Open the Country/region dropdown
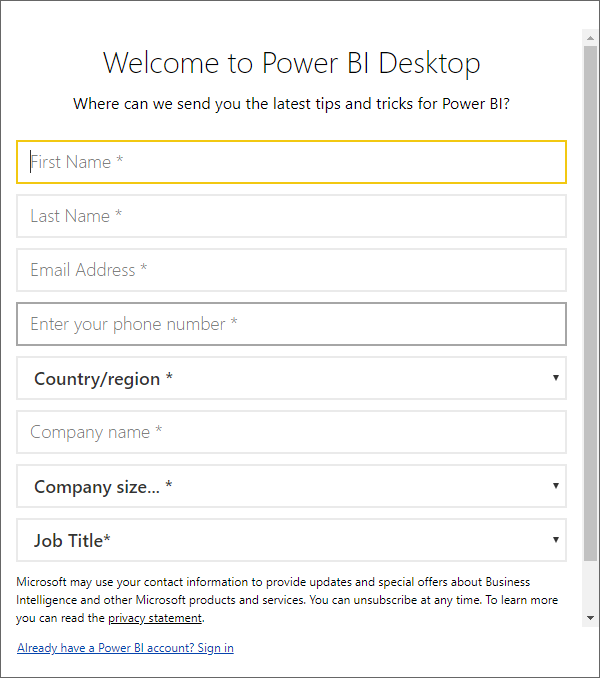 (x=291, y=378)
